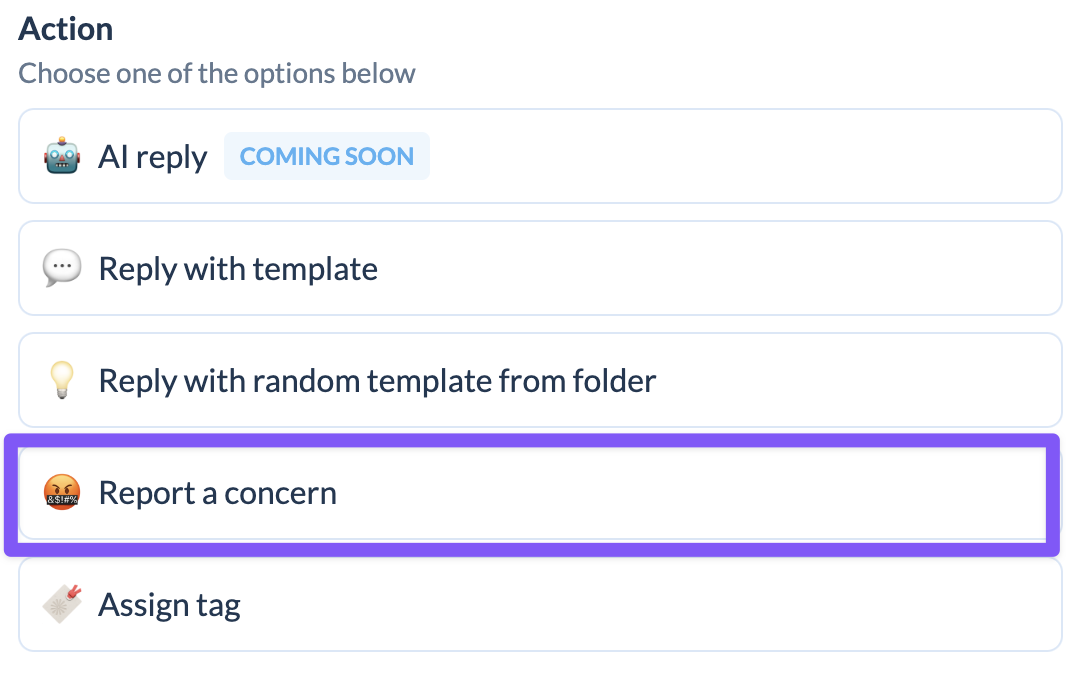Click the 'AI reply' label text

click(x=153, y=157)
